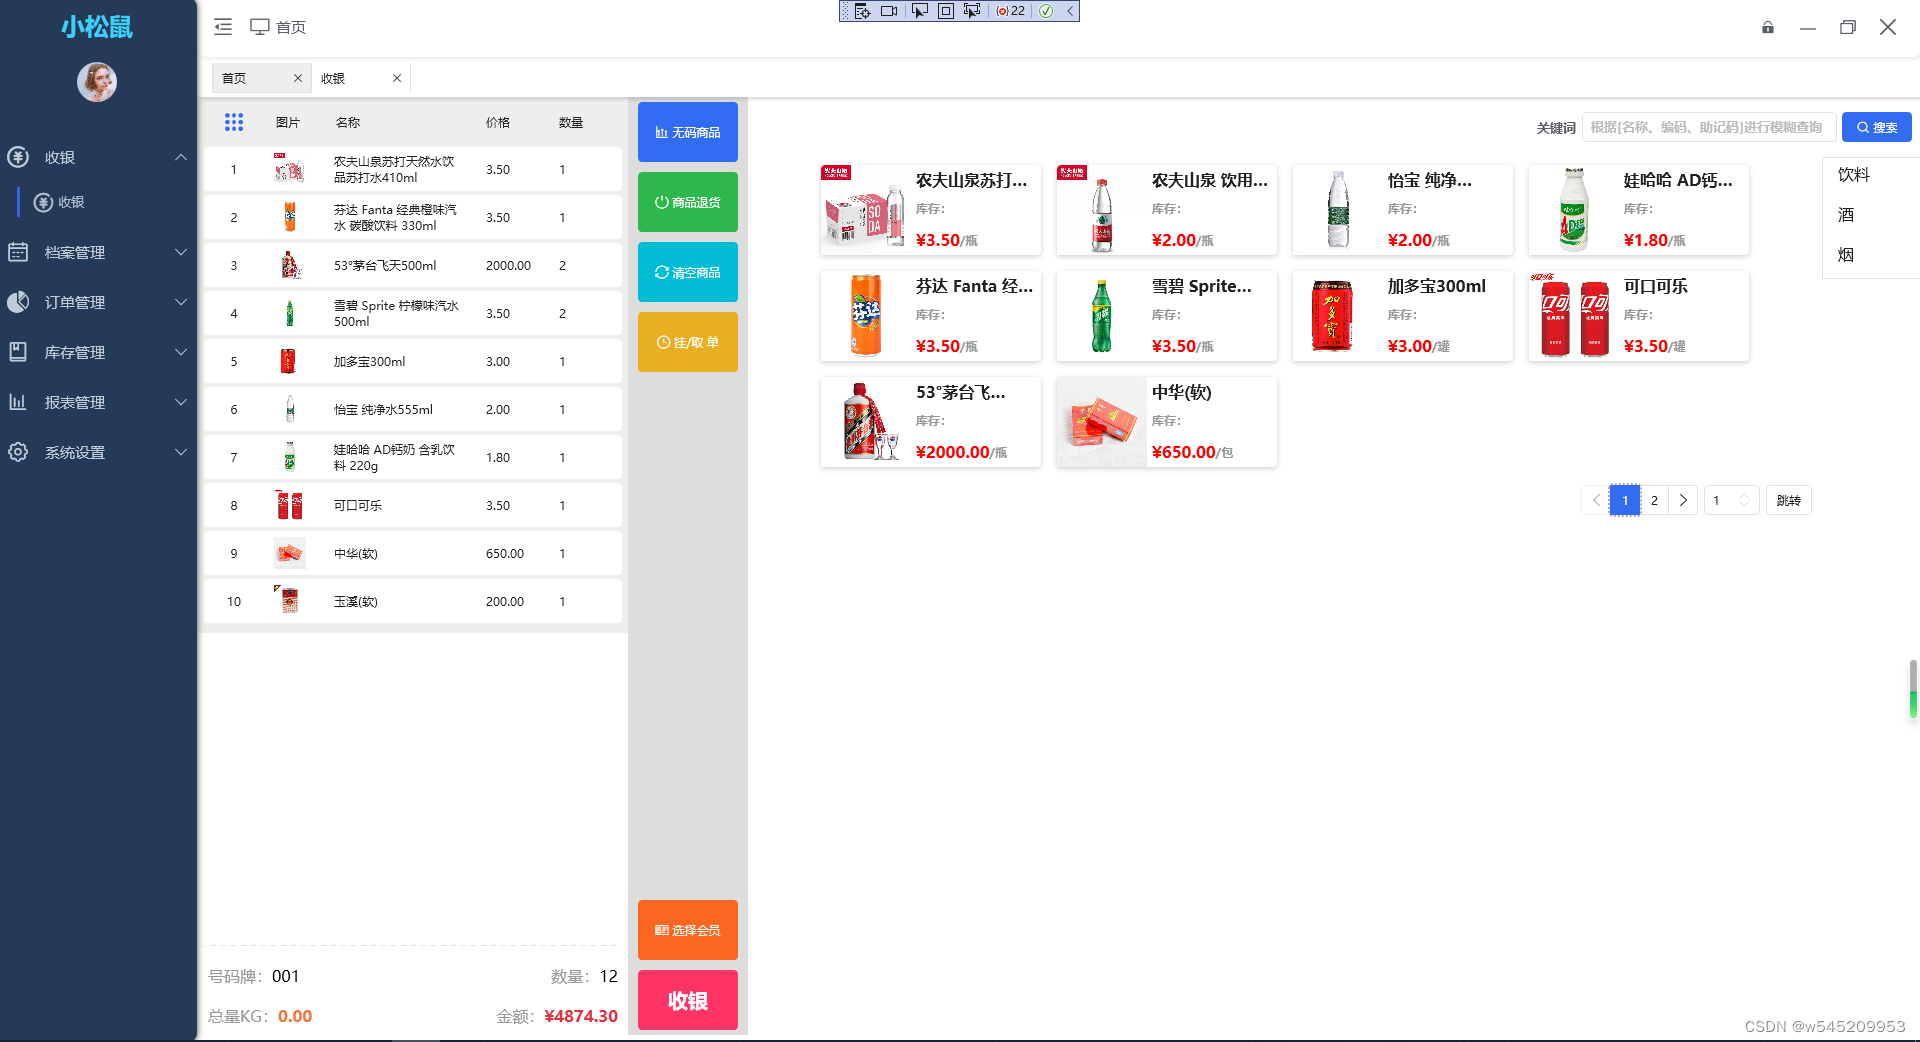
Task: Select the 加多宝300ml product card
Action: point(1402,316)
